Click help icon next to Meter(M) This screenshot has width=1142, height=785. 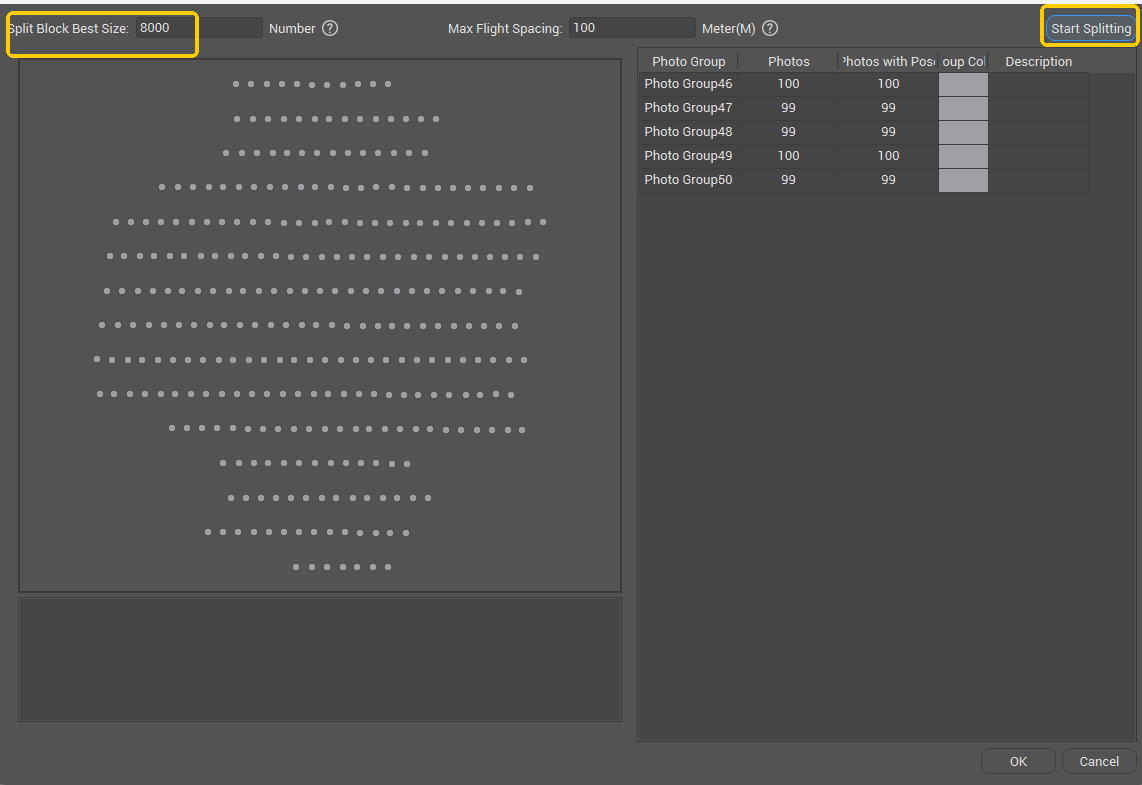pyautogui.click(x=769, y=28)
